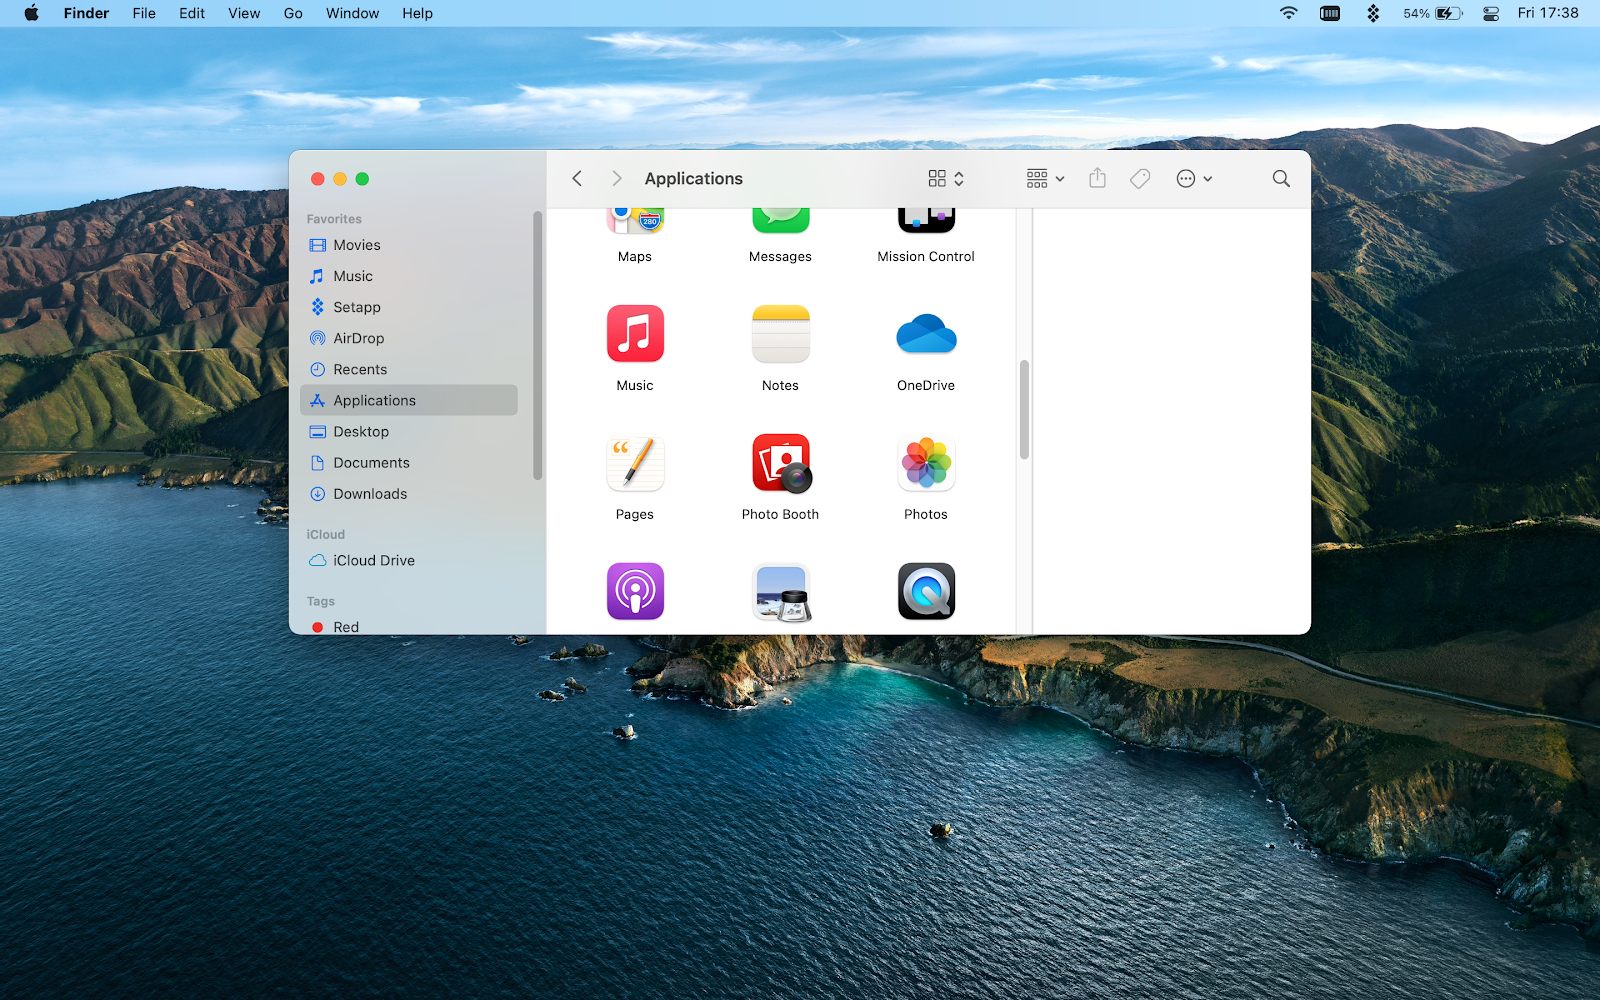
Task: Open the Window menu
Action: (x=352, y=13)
